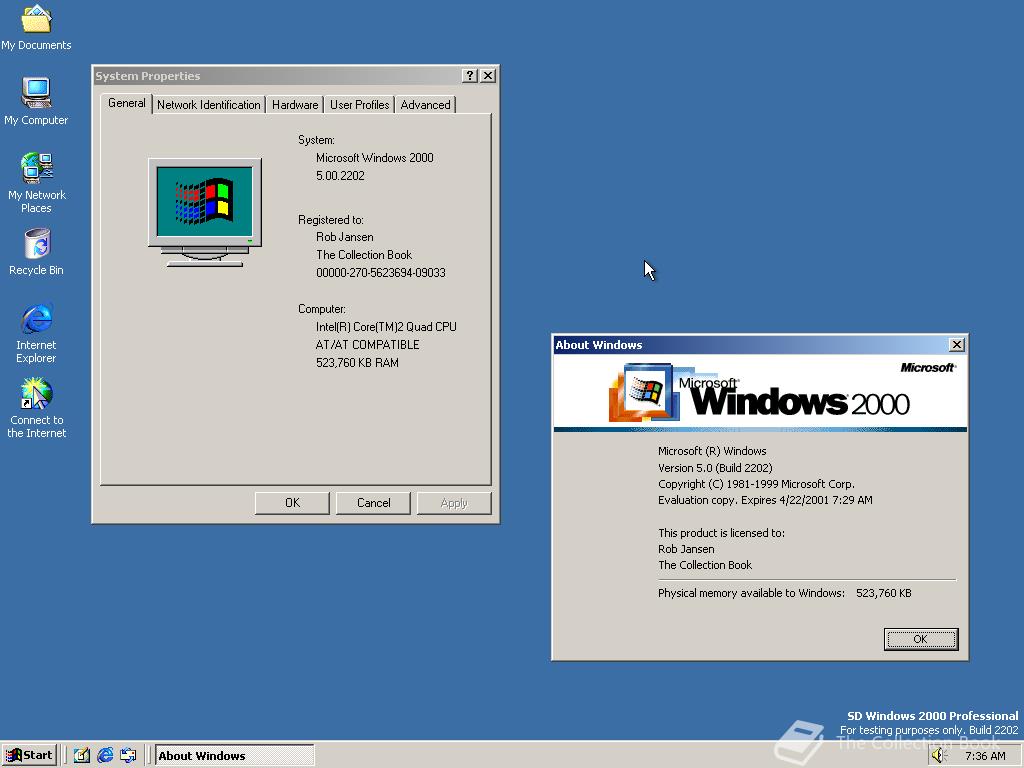
Task: Click OK in About Windows dialog
Action: pos(921,639)
